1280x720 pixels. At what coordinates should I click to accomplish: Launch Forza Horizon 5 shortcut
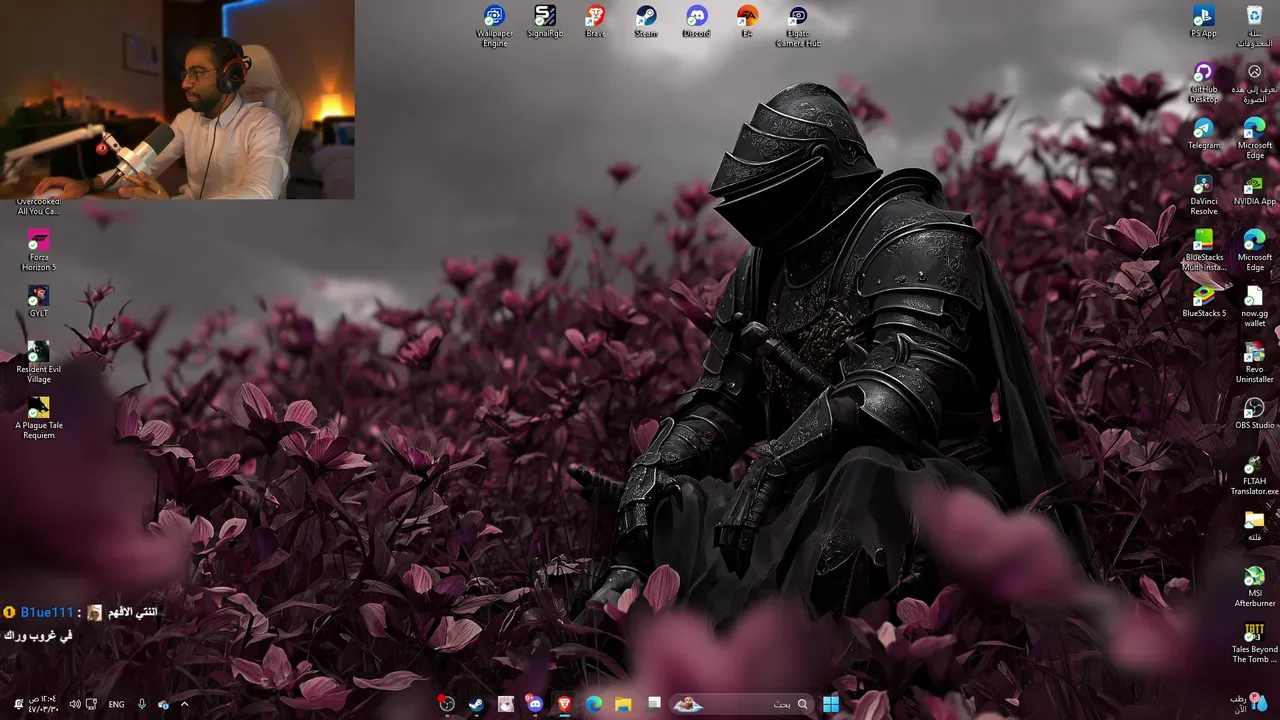pyautogui.click(x=39, y=251)
